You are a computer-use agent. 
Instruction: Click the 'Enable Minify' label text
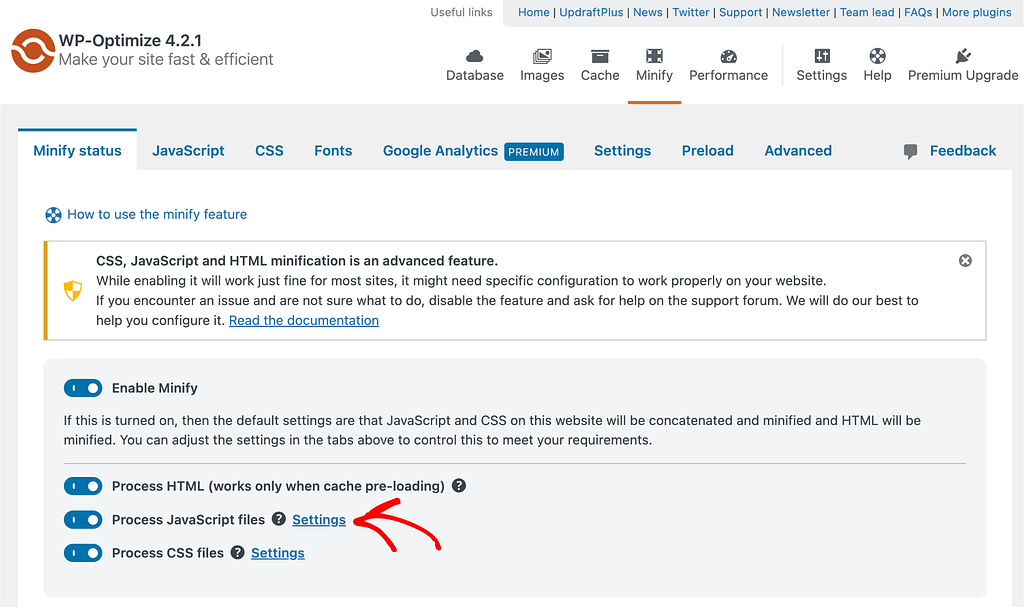pyautogui.click(x=155, y=388)
